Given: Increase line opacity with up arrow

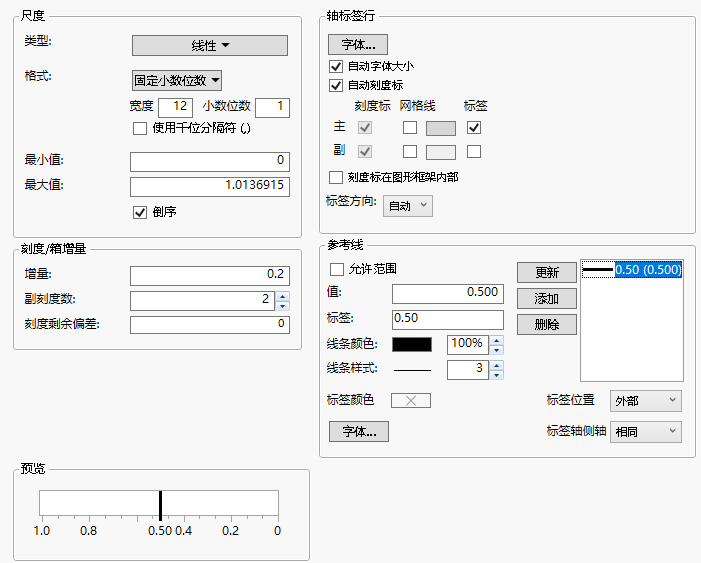Looking at the screenshot, I should [x=496, y=340].
